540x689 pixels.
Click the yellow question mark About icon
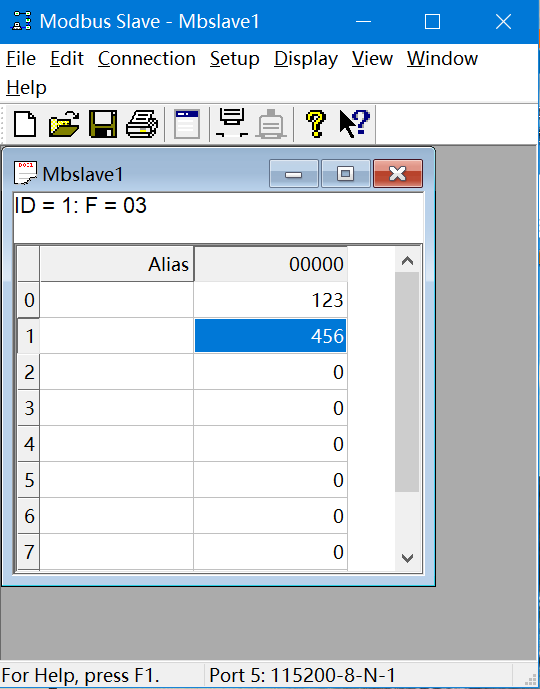pyautogui.click(x=315, y=124)
